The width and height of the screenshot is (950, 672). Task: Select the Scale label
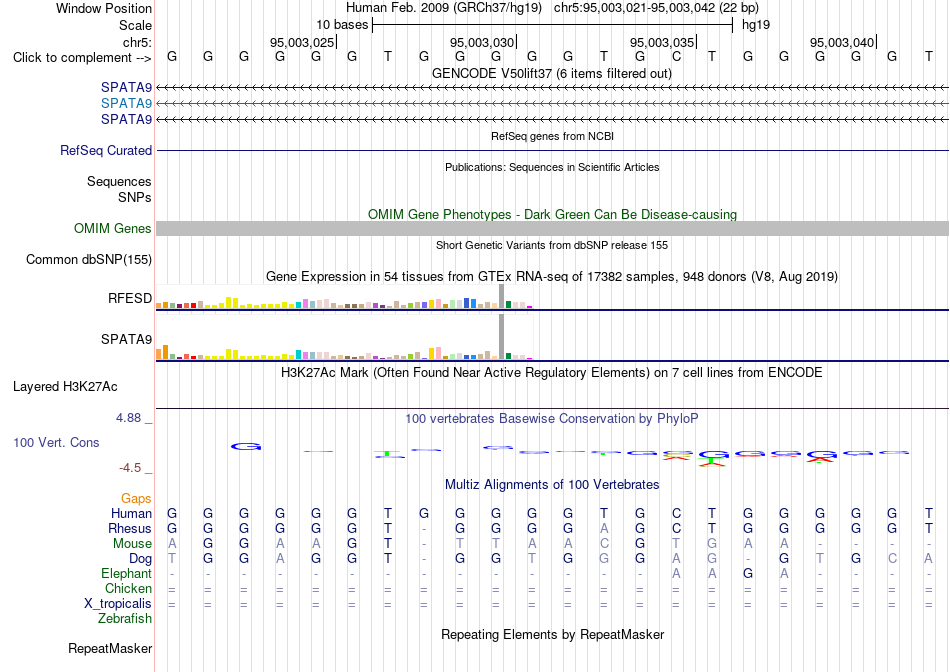tap(135, 25)
